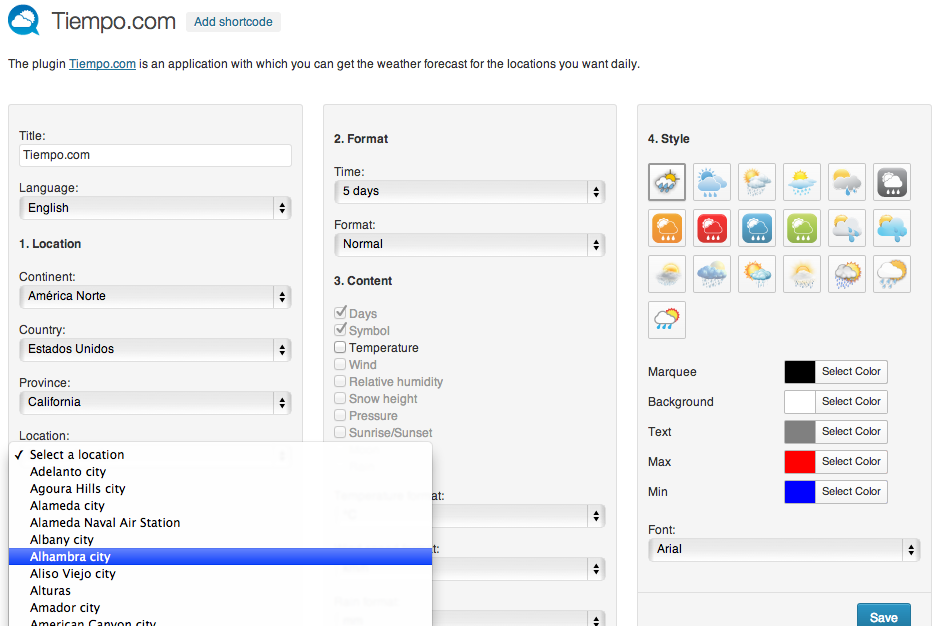The image size is (945, 626).
Task: Choose Alturas in the location list
Action: [221, 590]
